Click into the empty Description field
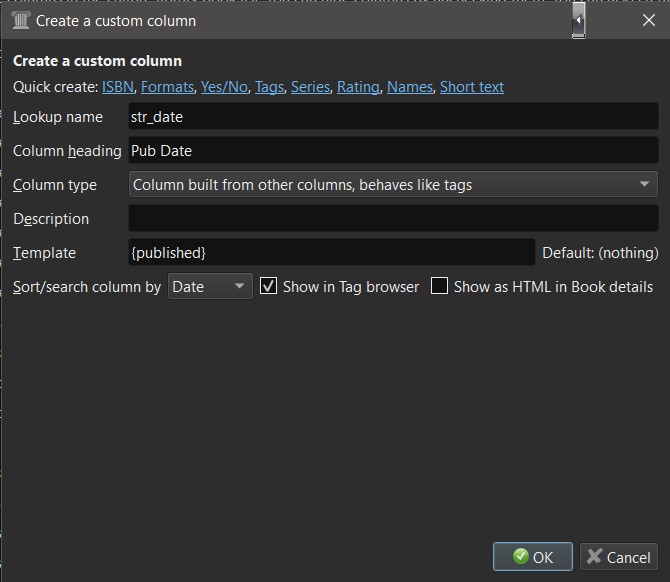Viewport: 670px width, 582px height. point(393,218)
